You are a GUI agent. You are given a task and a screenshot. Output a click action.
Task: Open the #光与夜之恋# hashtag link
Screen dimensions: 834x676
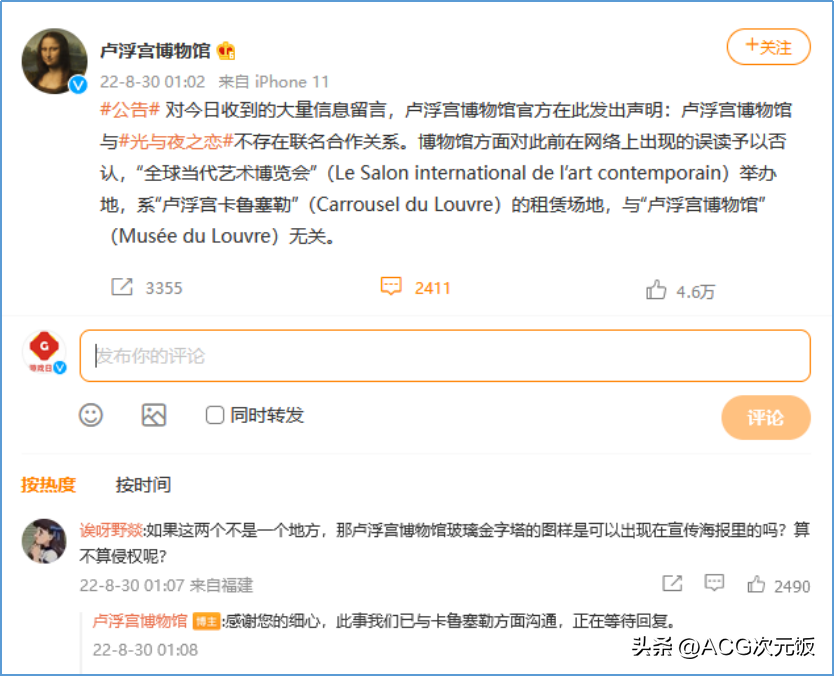tap(176, 141)
